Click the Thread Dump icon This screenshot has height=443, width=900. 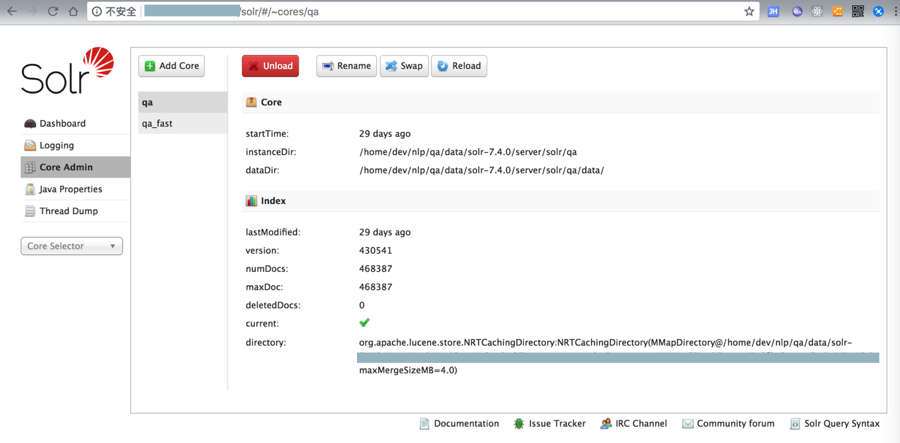[x=30, y=211]
